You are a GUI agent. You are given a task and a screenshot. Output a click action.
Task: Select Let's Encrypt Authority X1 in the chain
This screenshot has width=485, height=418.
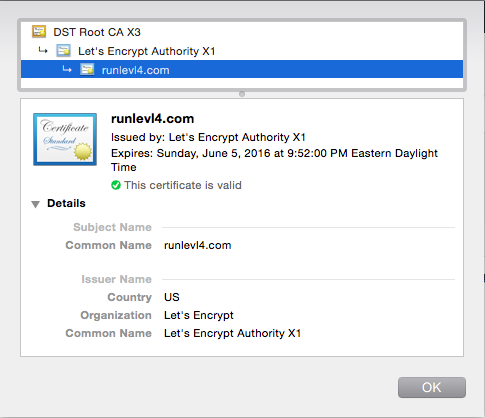(x=147, y=51)
